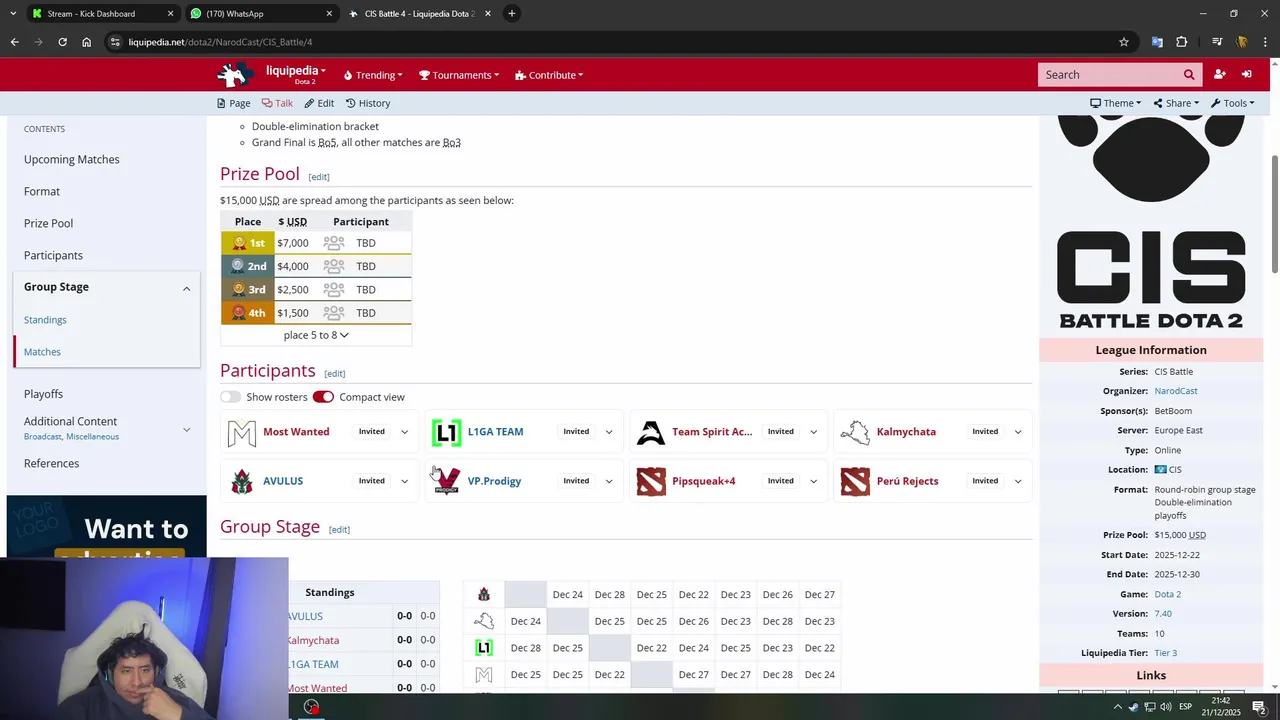Screen dimensions: 1280x720
Task: Open the Chrome three-dot menu
Action: 1264,42
